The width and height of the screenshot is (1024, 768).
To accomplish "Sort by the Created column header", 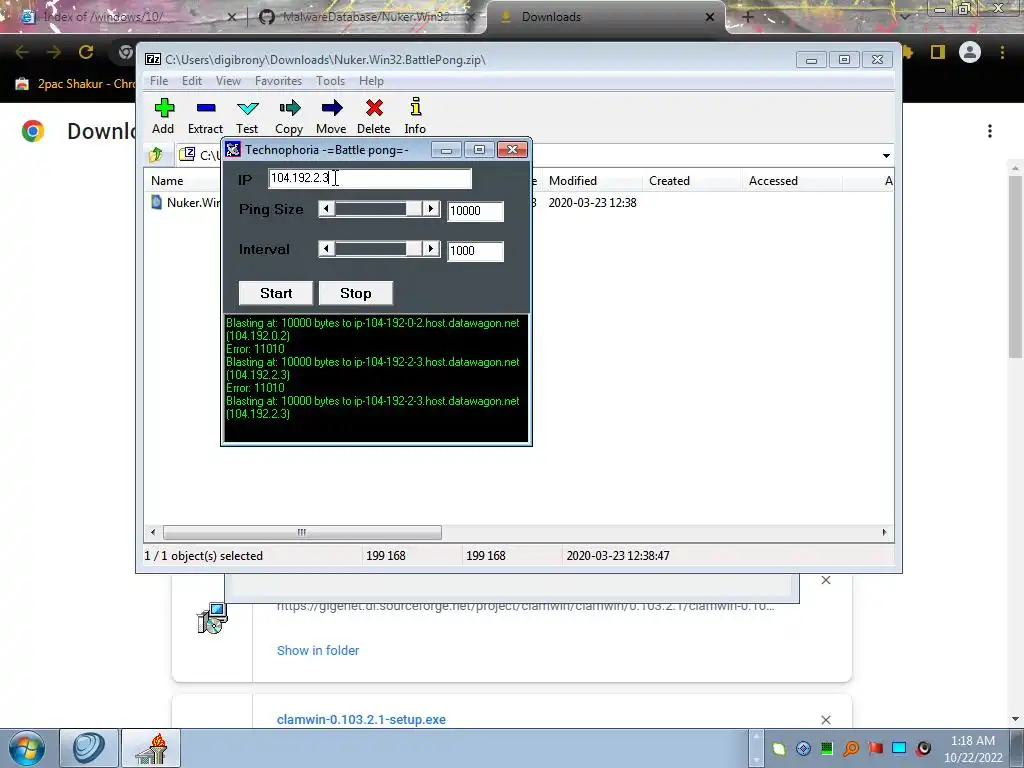I will 669,181.
